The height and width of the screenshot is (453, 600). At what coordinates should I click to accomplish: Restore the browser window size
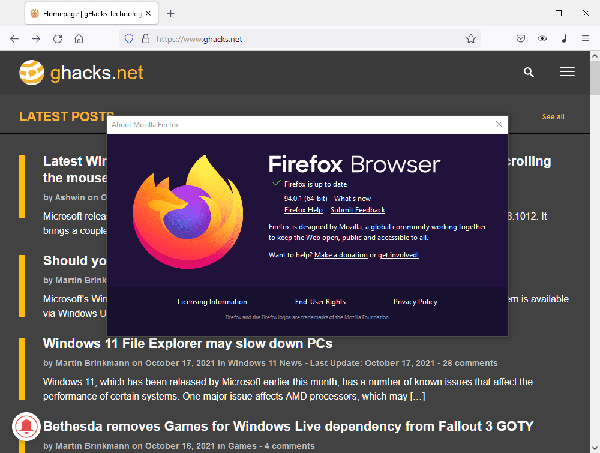[559, 13]
